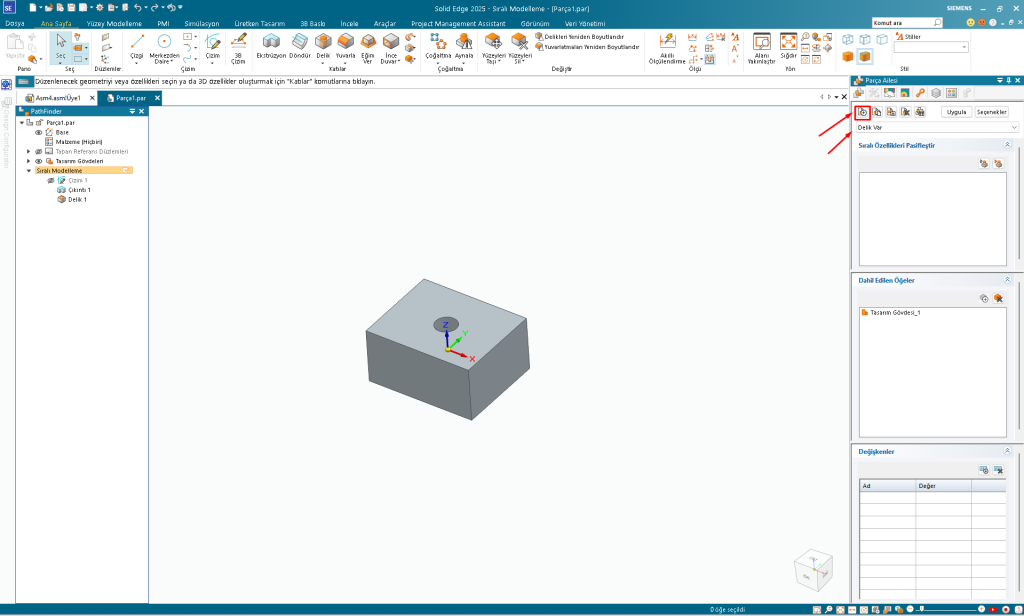Show hidden Taban Referans Düzlemleri planes

point(39,151)
